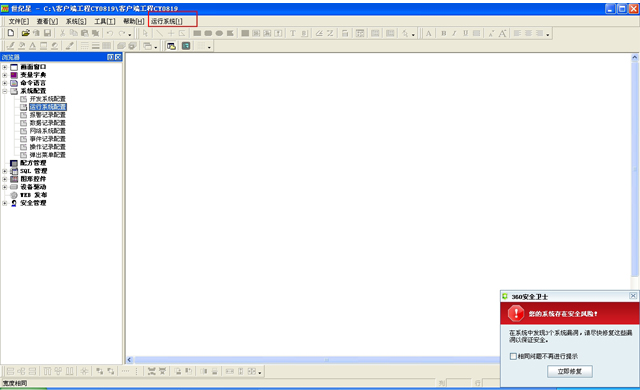Open the 工具[T] menu

point(104,21)
